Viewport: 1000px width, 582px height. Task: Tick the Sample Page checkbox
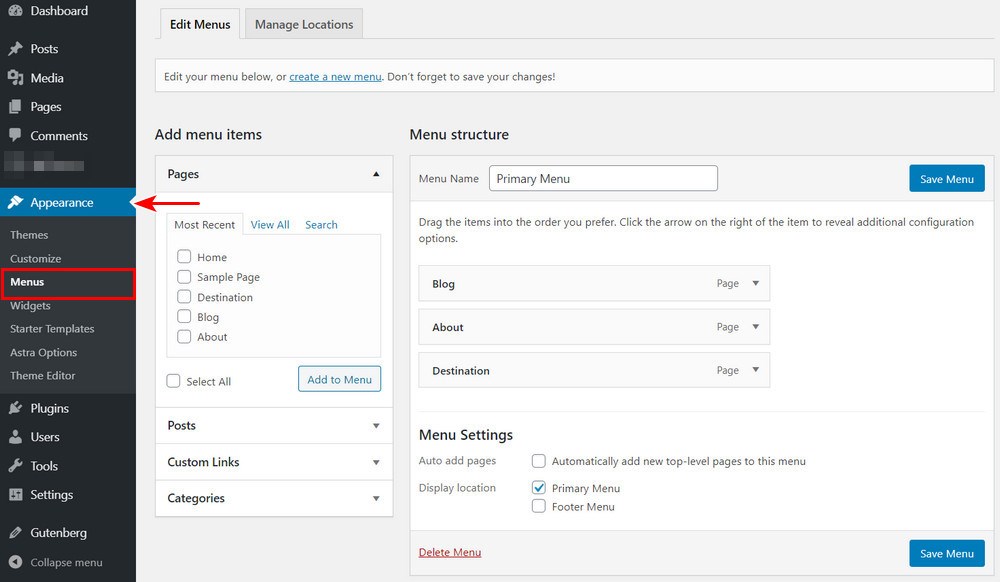(184, 277)
